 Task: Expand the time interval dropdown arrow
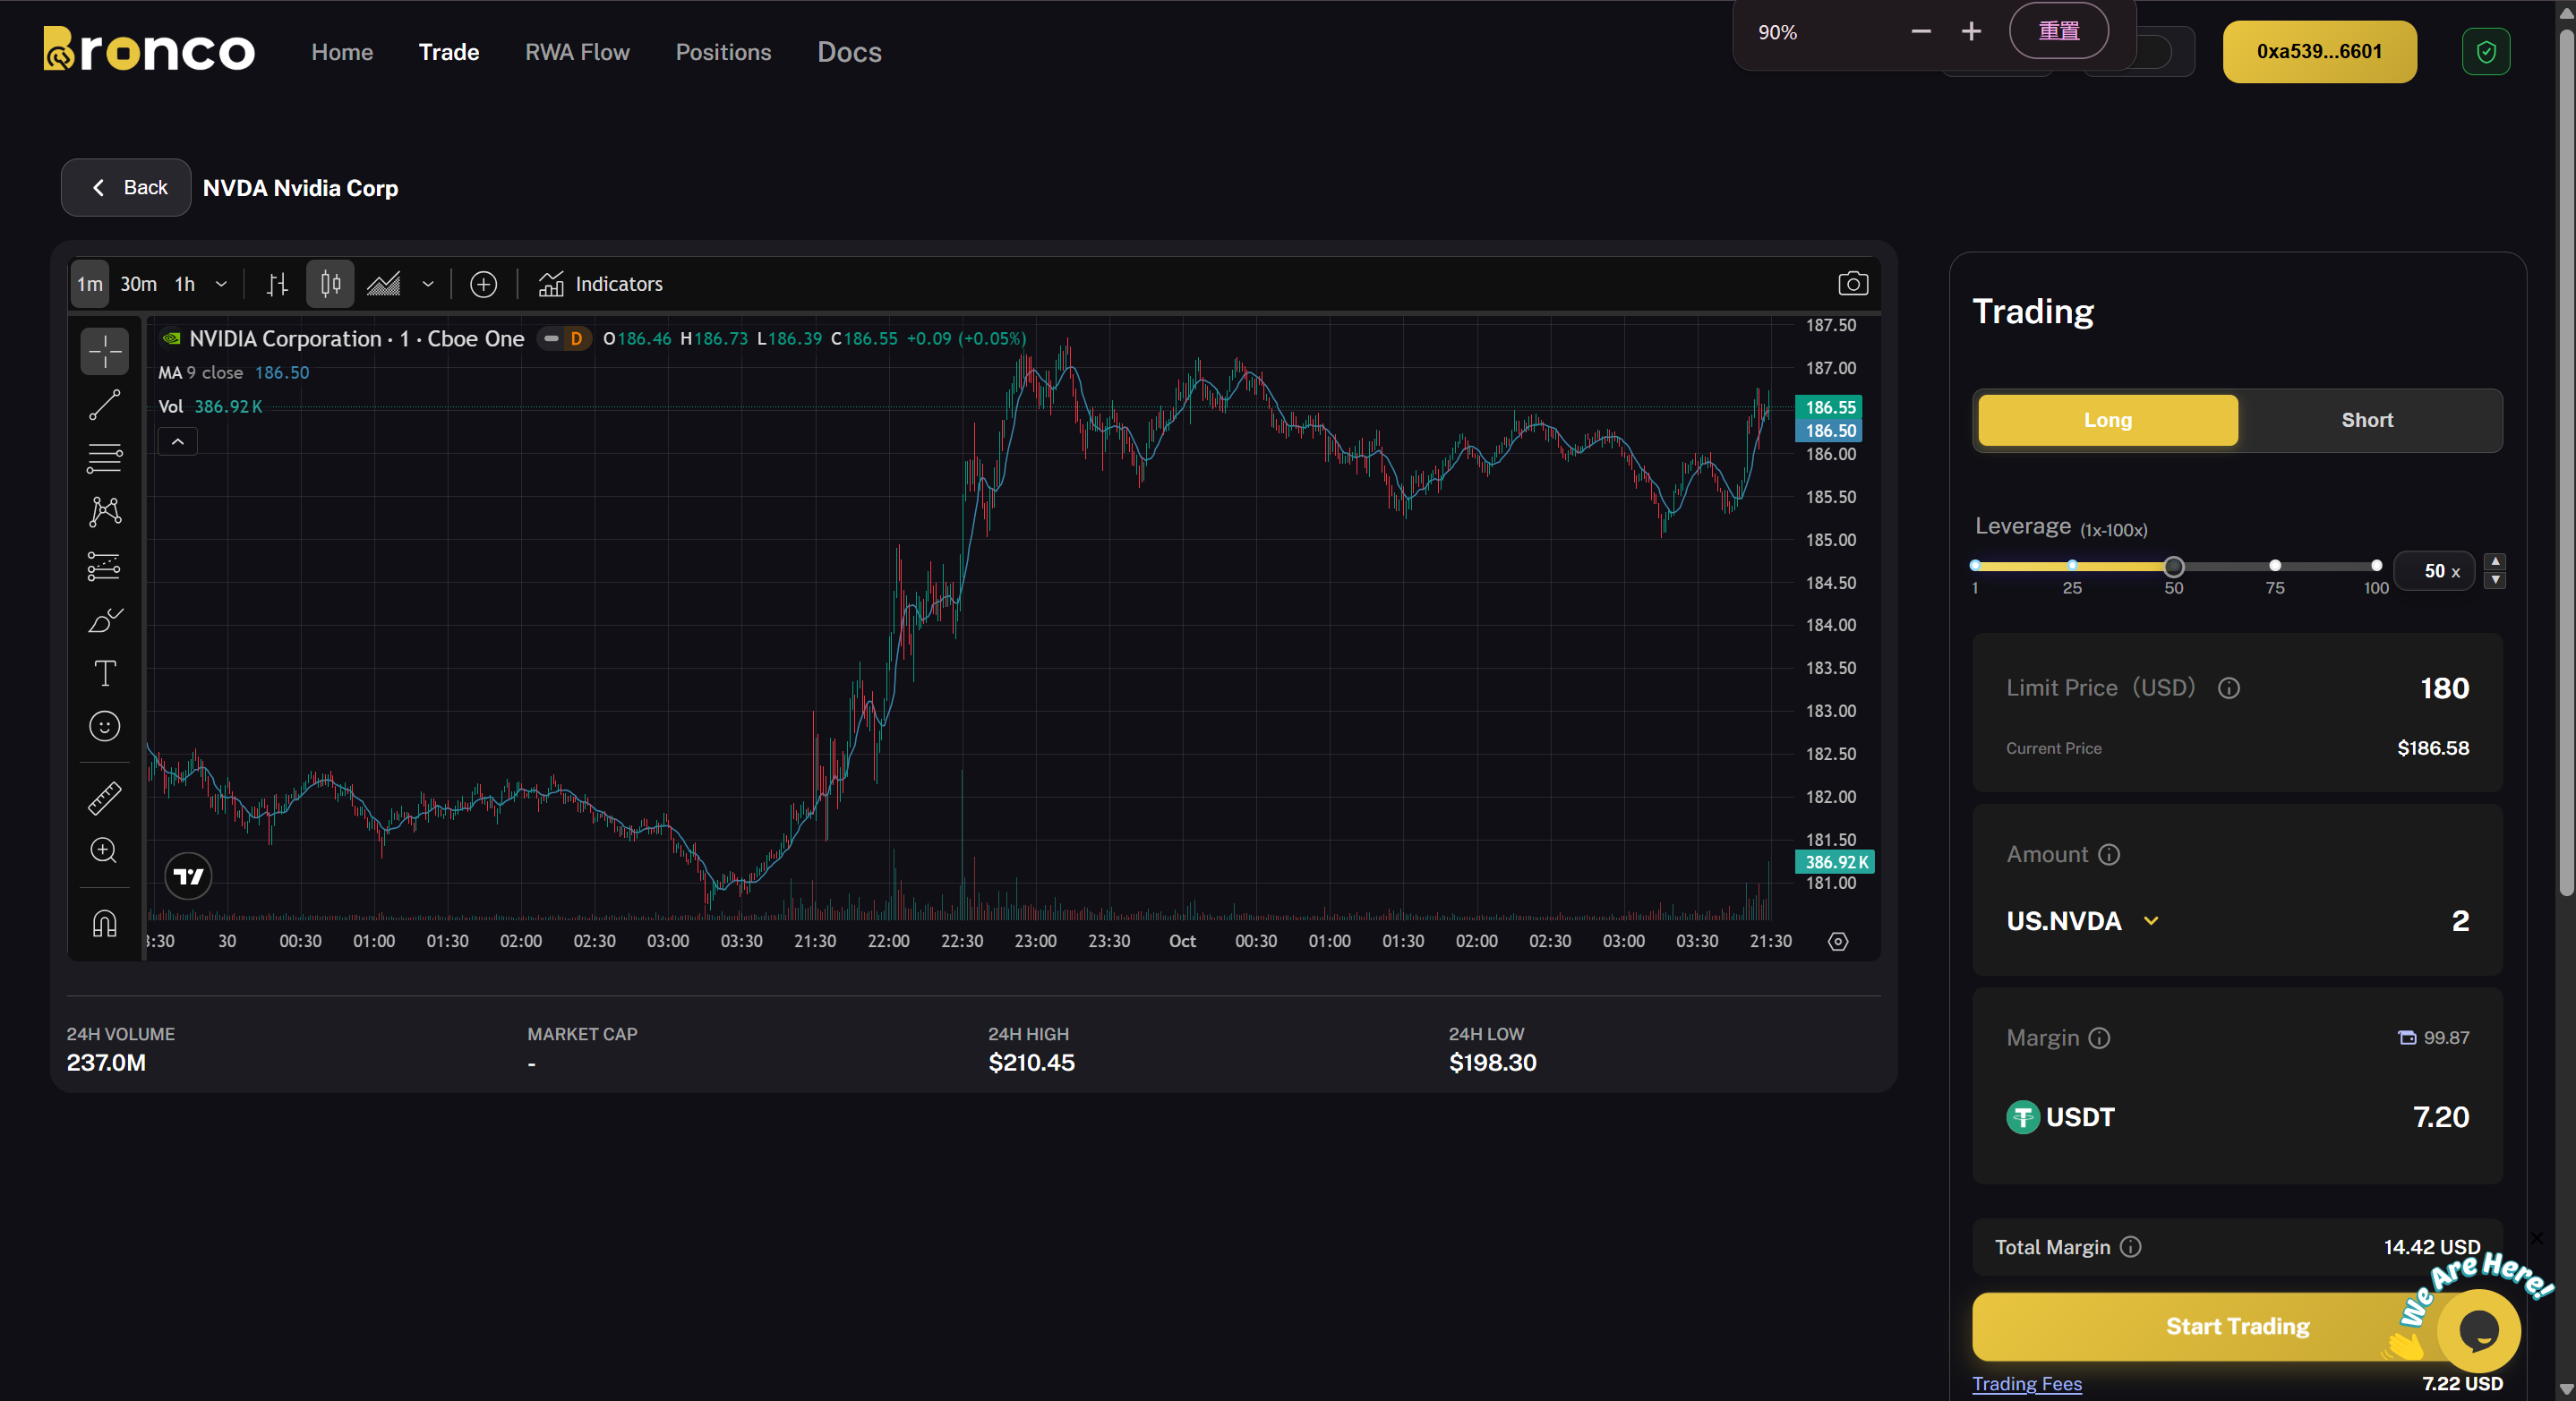pyautogui.click(x=221, y=285)
